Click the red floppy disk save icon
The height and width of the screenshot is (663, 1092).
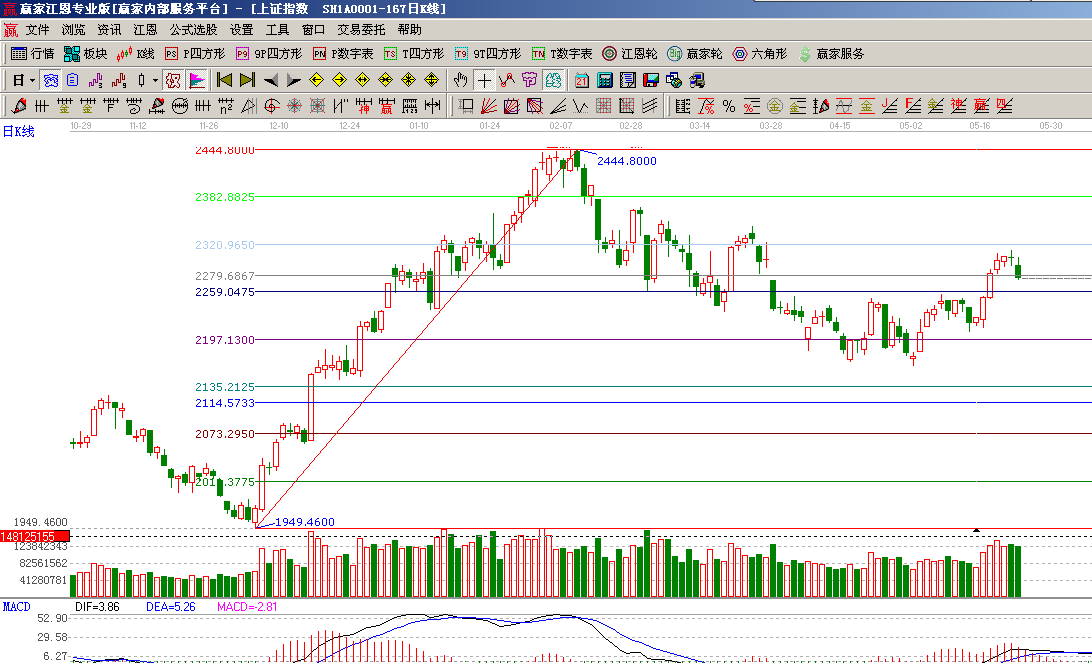click(x=651, y=80)
